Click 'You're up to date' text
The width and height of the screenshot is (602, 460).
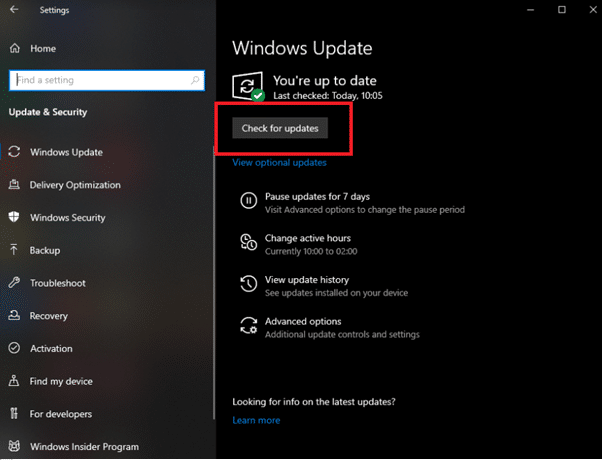(325, 80)
